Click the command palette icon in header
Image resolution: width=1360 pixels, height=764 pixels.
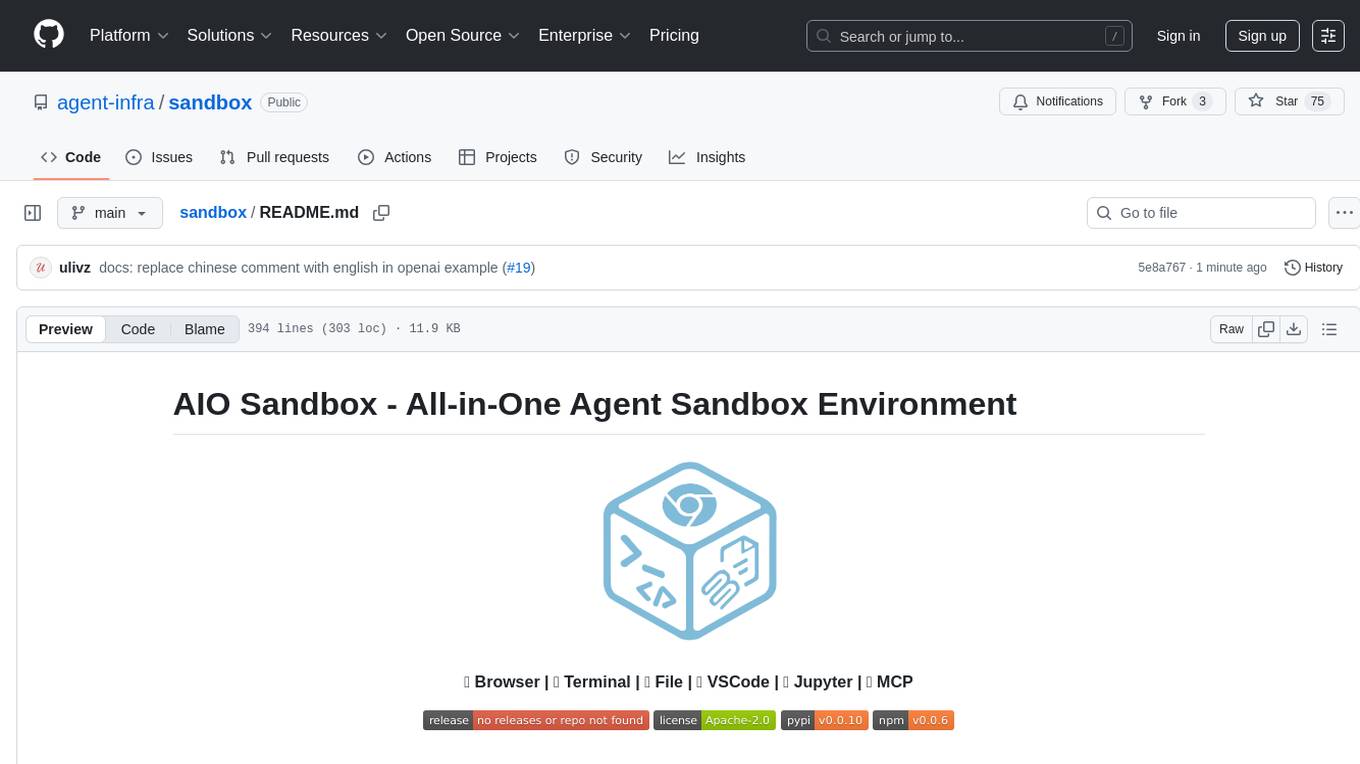point(1329,35)
